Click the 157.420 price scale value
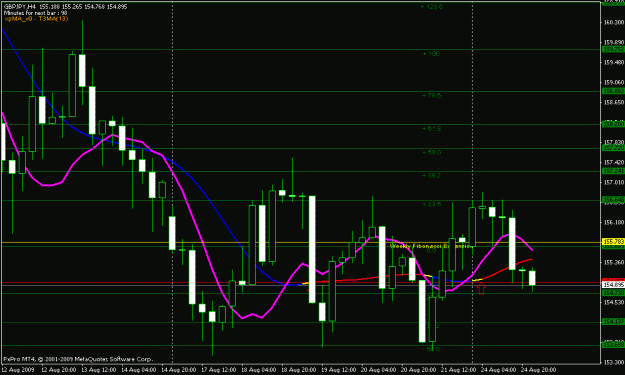The height and width of the screenshot is (375, 625). point(614,163)
